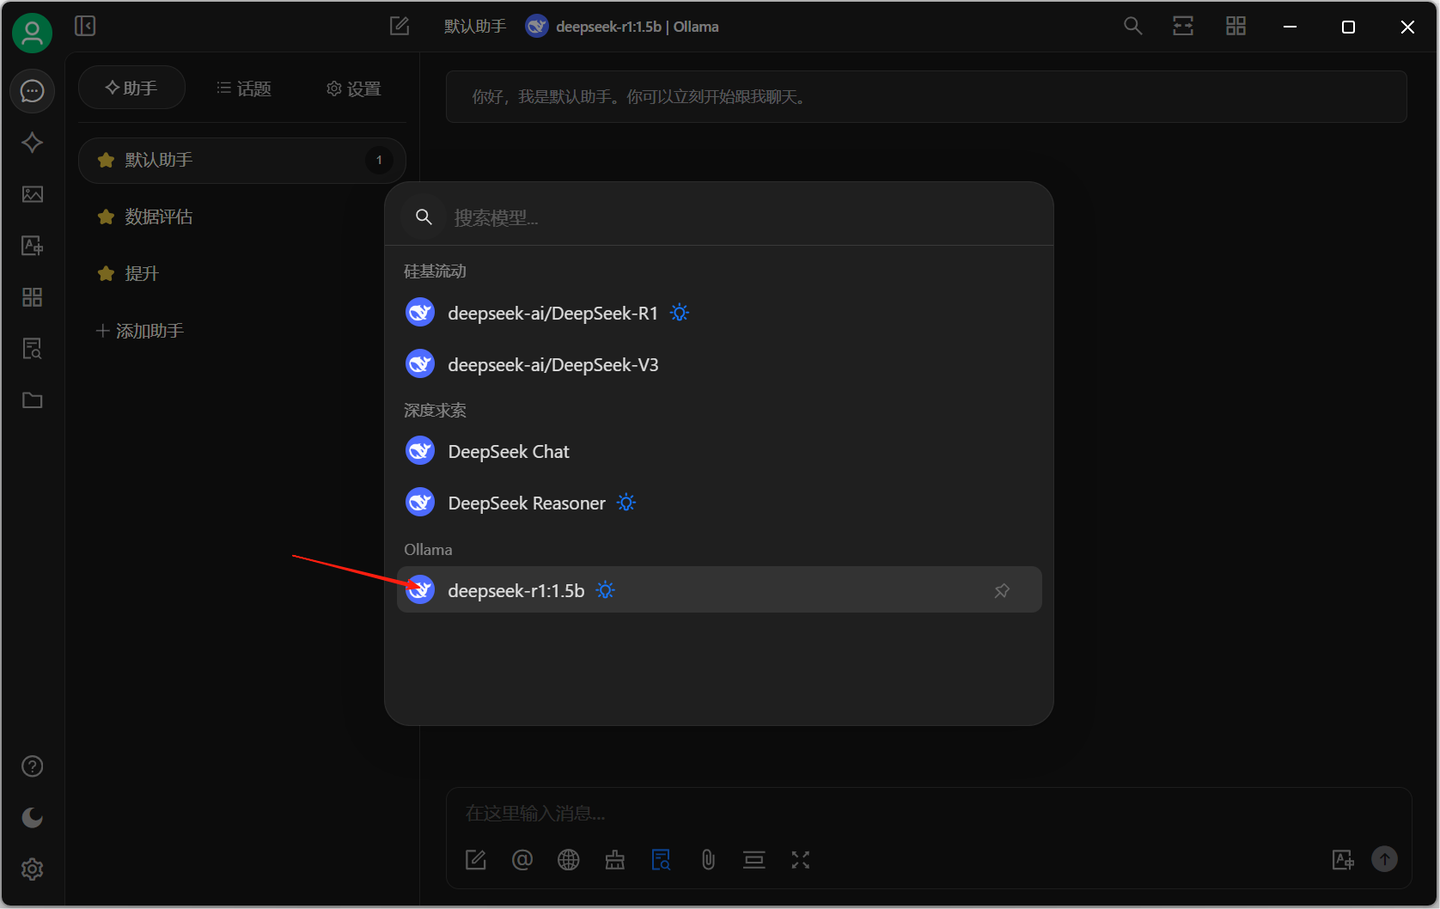Select the 数据评估 assistant
1440x909 pixels.
(242, 217)
